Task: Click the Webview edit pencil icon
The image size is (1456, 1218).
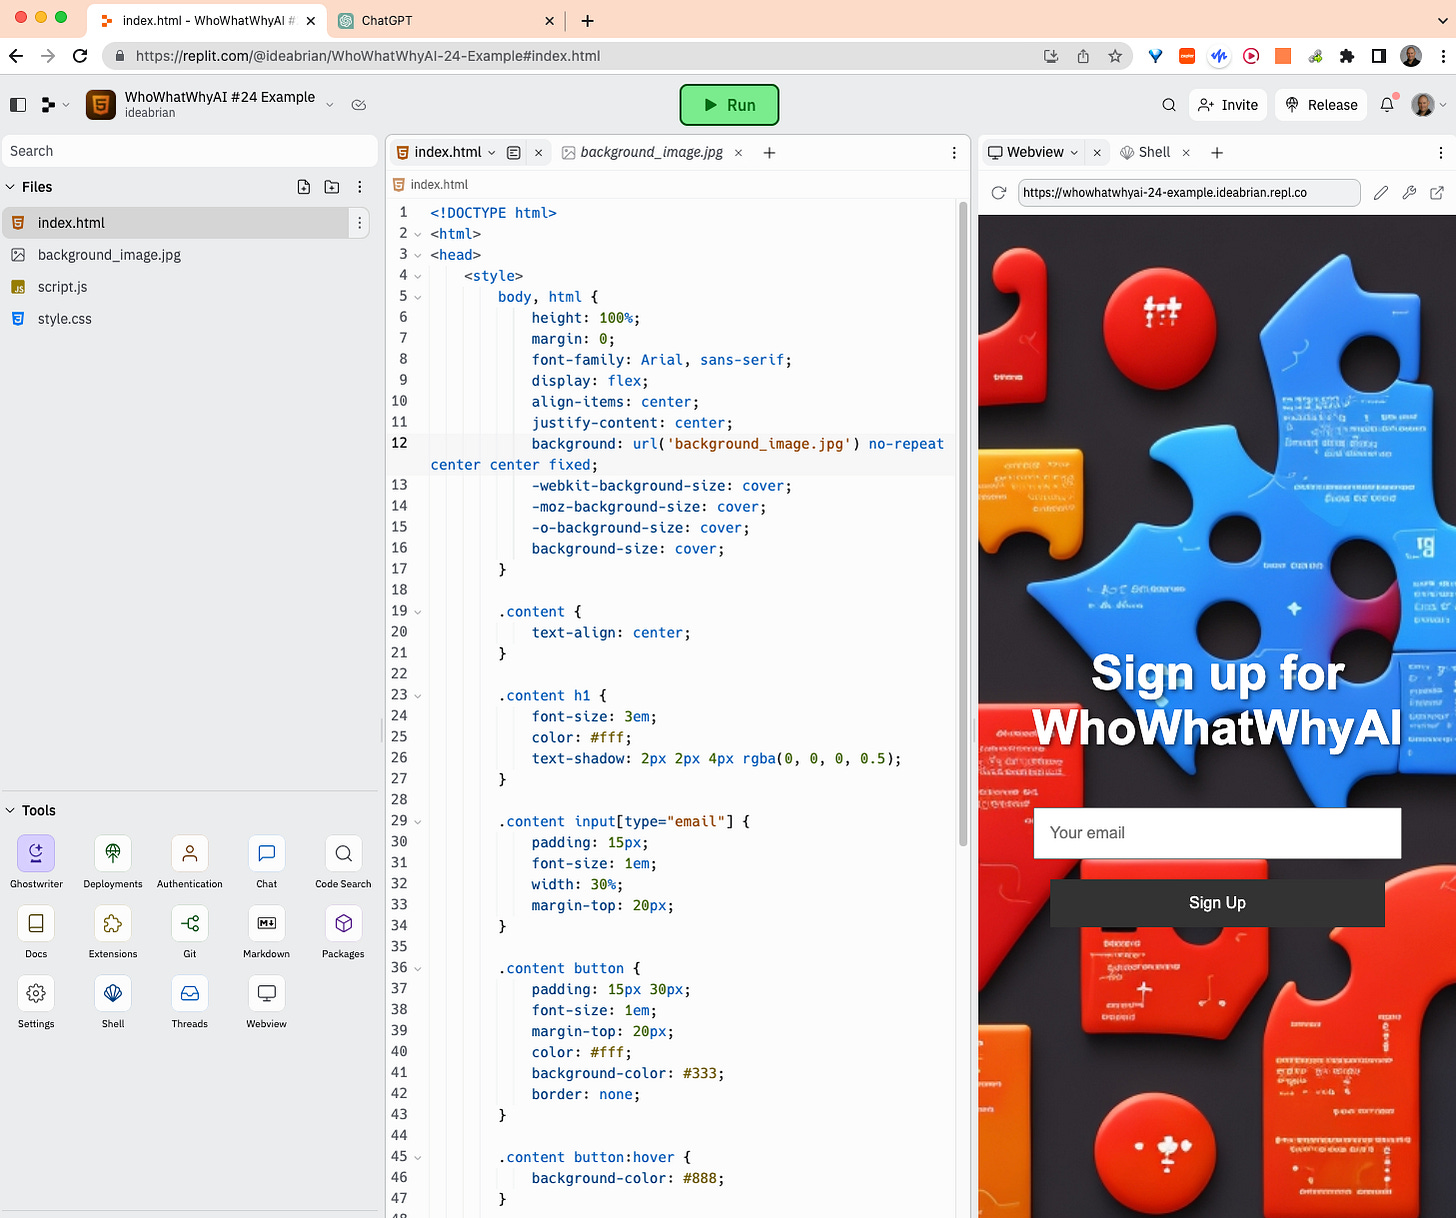Action: click(1381, 193)
